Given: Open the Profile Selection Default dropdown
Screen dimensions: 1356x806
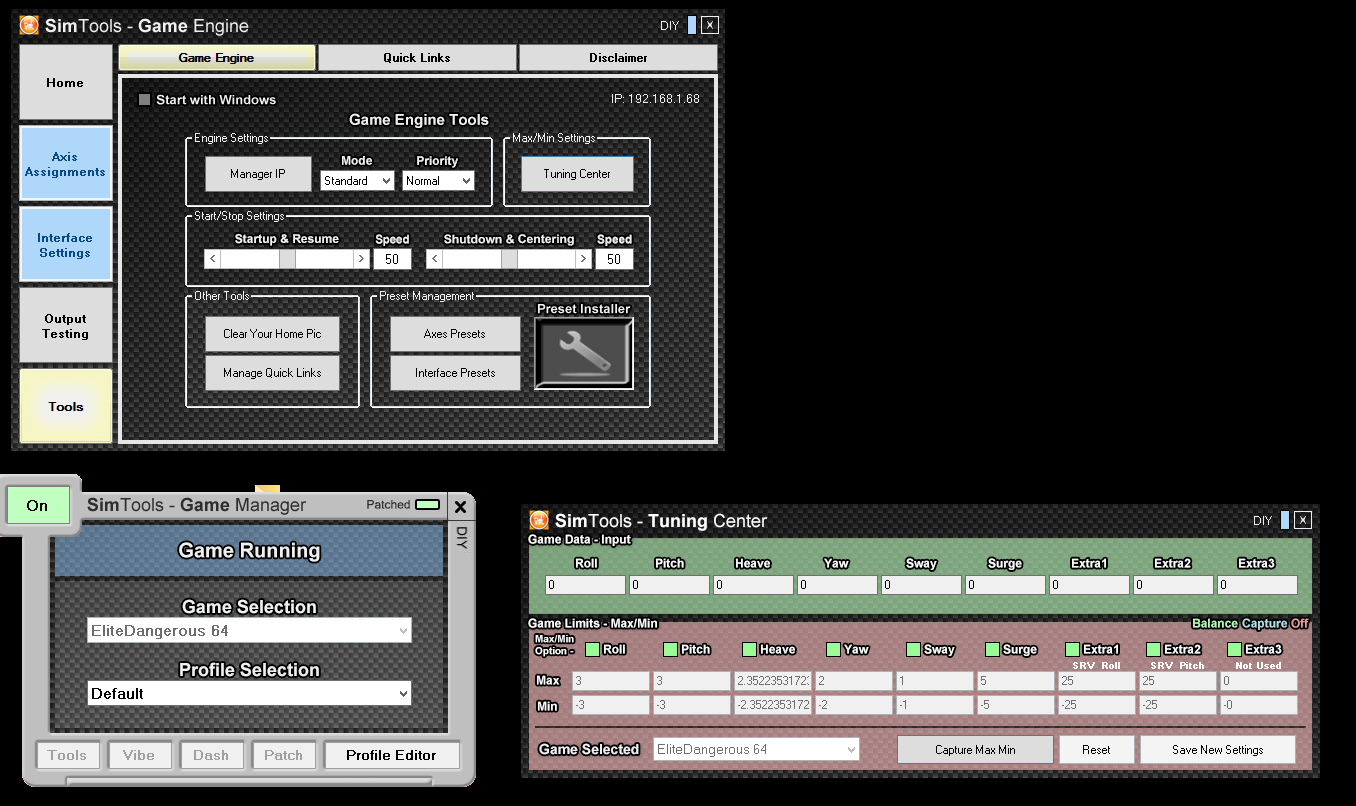Looking at the screenshot, I should point(249,693).
